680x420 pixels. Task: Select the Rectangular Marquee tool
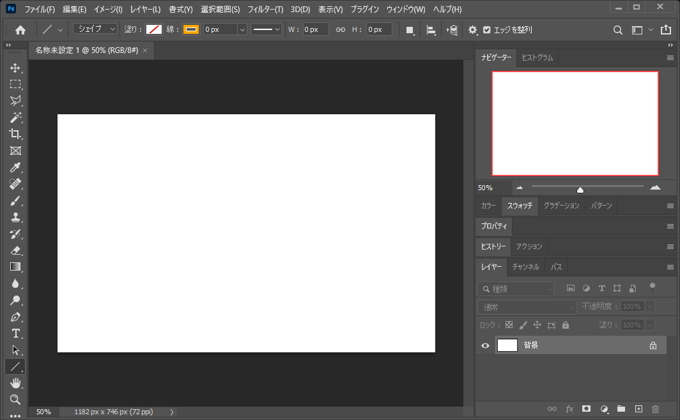click(x=15, y=84)
